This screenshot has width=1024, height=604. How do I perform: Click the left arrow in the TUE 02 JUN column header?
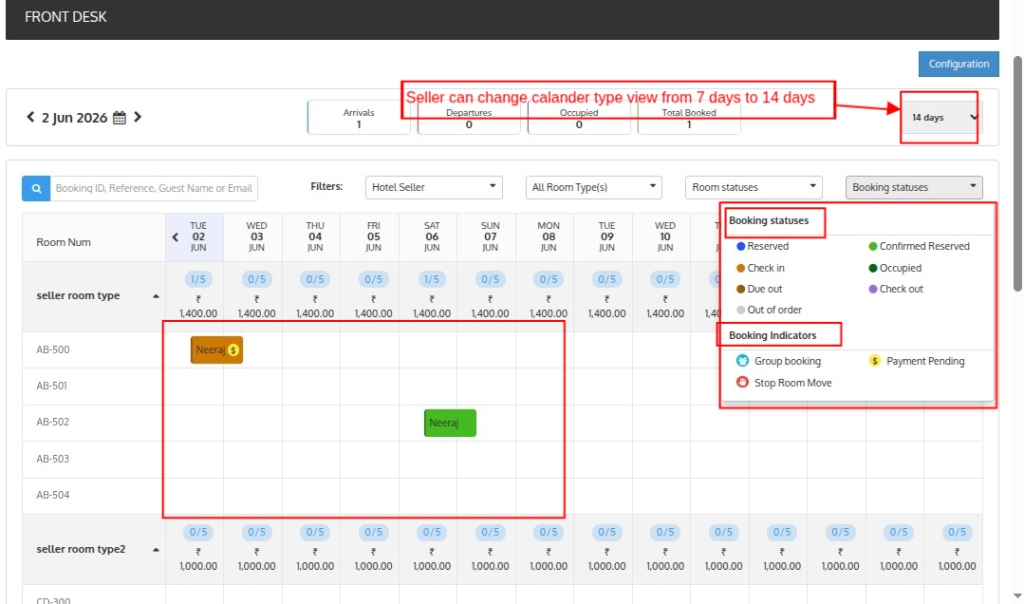(x=175, y=237)
